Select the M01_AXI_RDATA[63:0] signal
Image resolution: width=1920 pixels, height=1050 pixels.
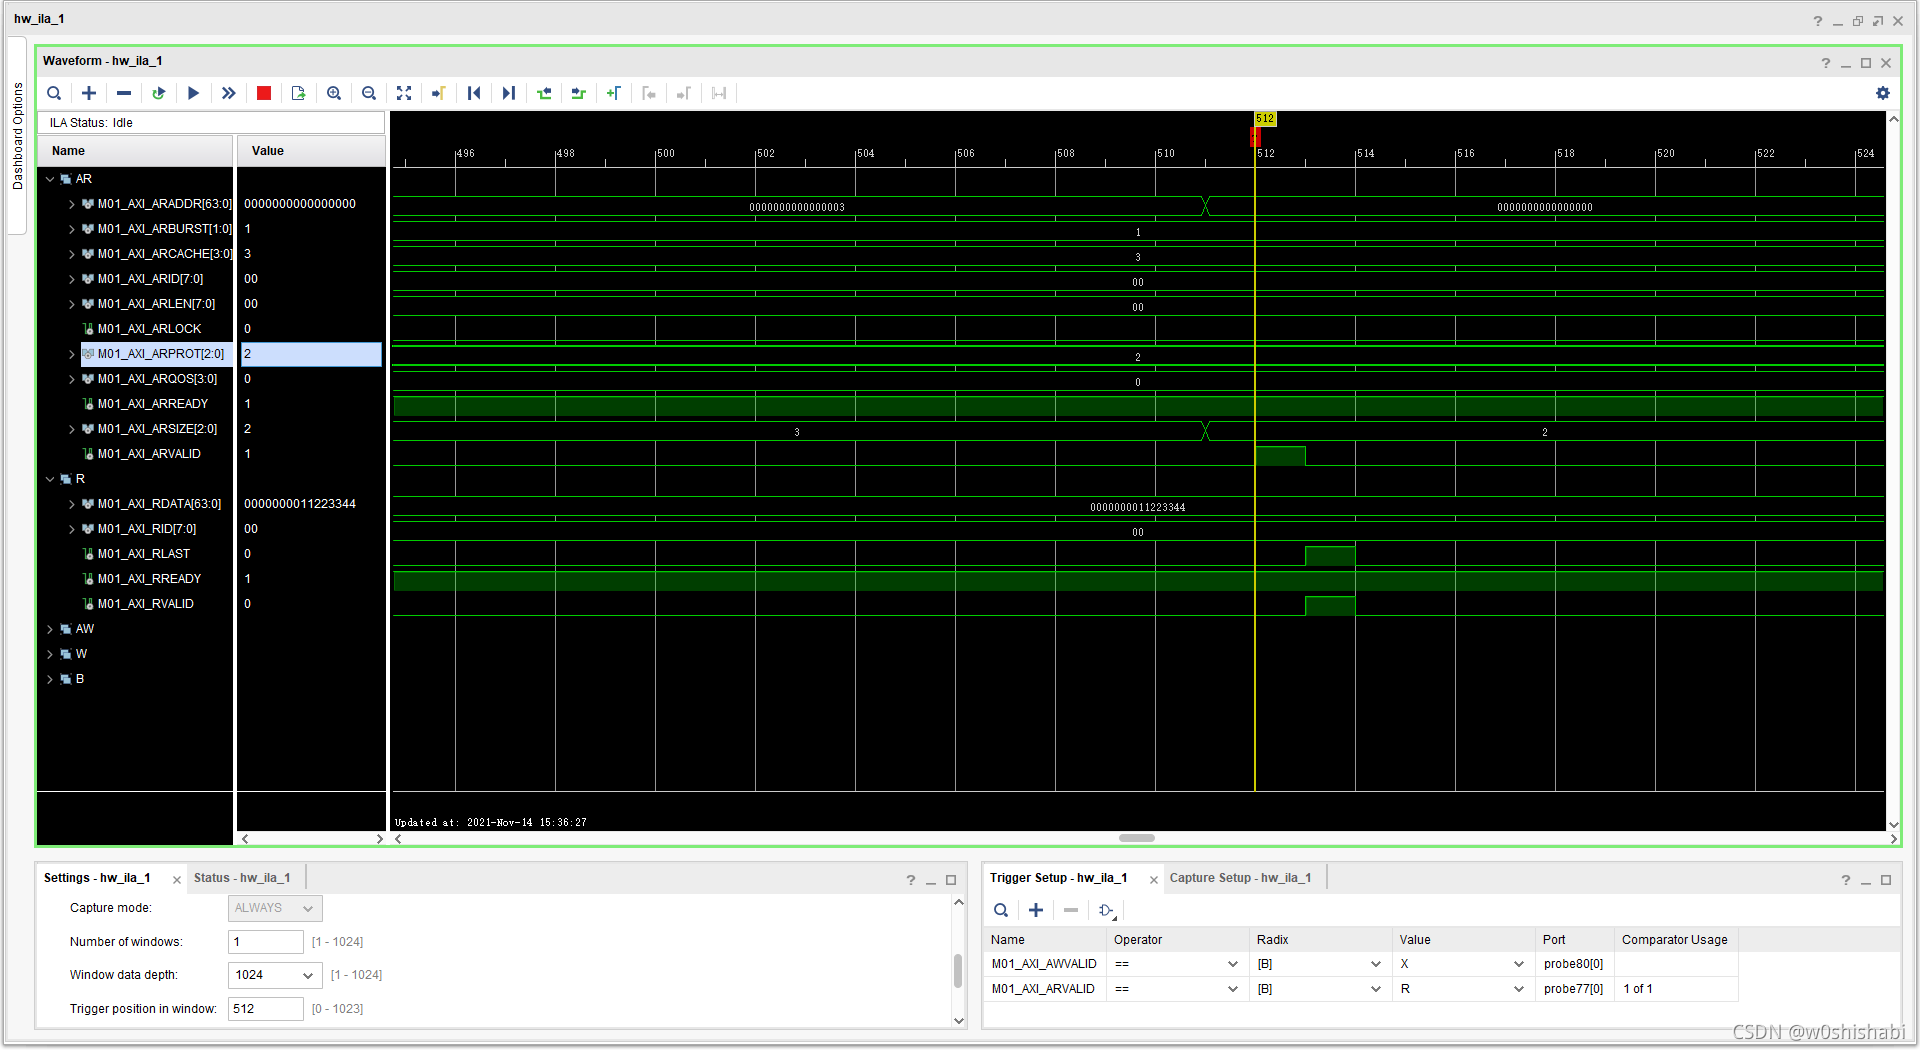pos(159,504)
